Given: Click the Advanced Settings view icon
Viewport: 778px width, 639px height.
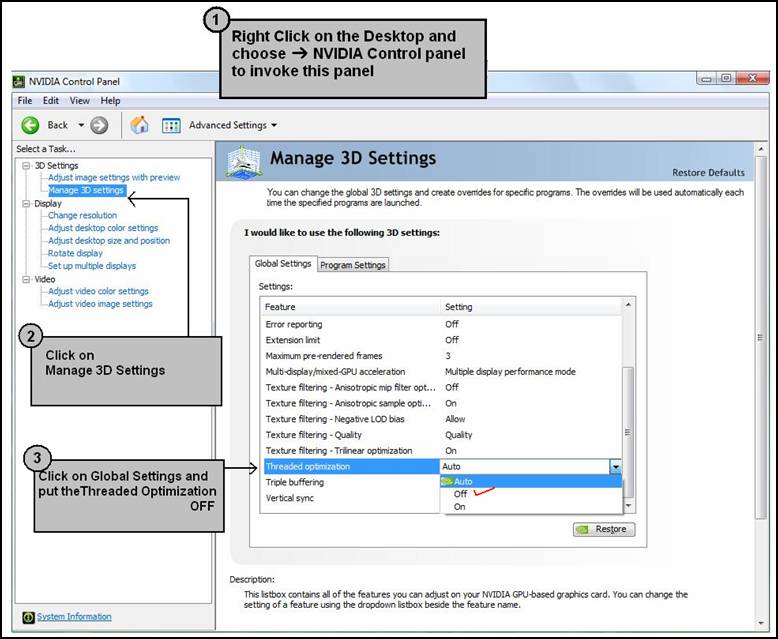Looking at the screenshot, I should [171, 125].
